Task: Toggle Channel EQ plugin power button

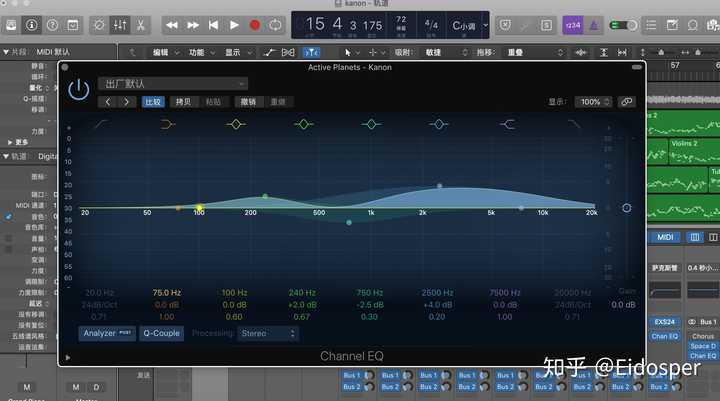Action: tap(79, 89)
